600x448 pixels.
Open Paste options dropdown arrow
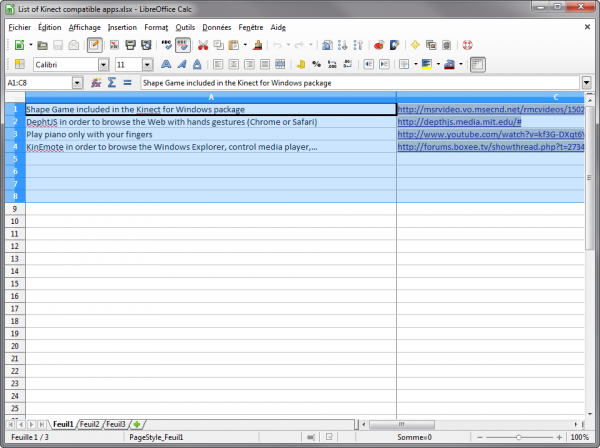pyautogui.click(x=245, y=45)
